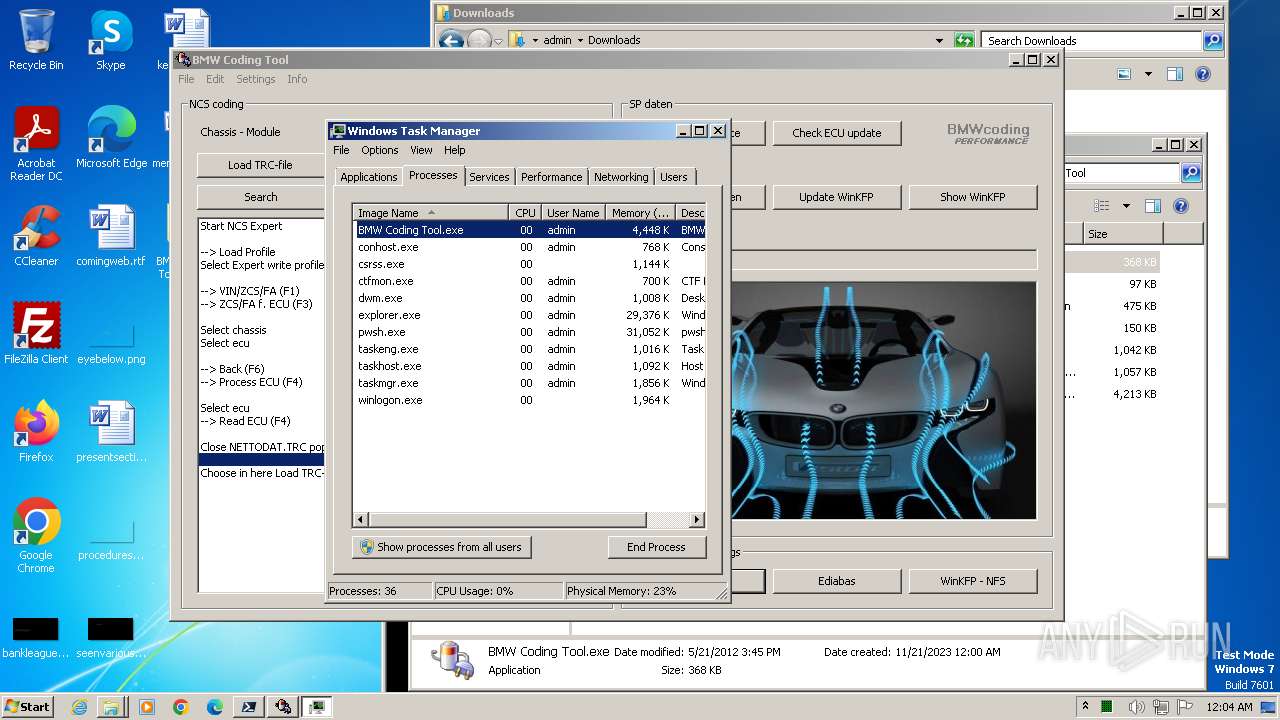Switch to the Applications tab
This screenshot has height=720, width=1280.
(x=368, y=177)
